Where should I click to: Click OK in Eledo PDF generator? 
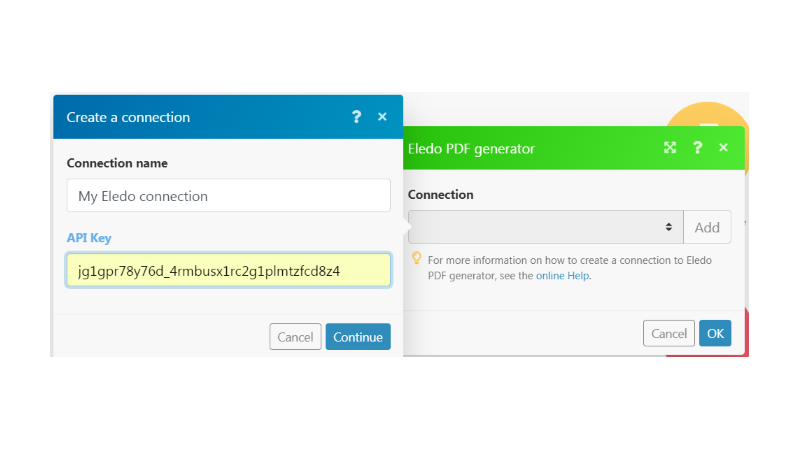coord(715,333)
